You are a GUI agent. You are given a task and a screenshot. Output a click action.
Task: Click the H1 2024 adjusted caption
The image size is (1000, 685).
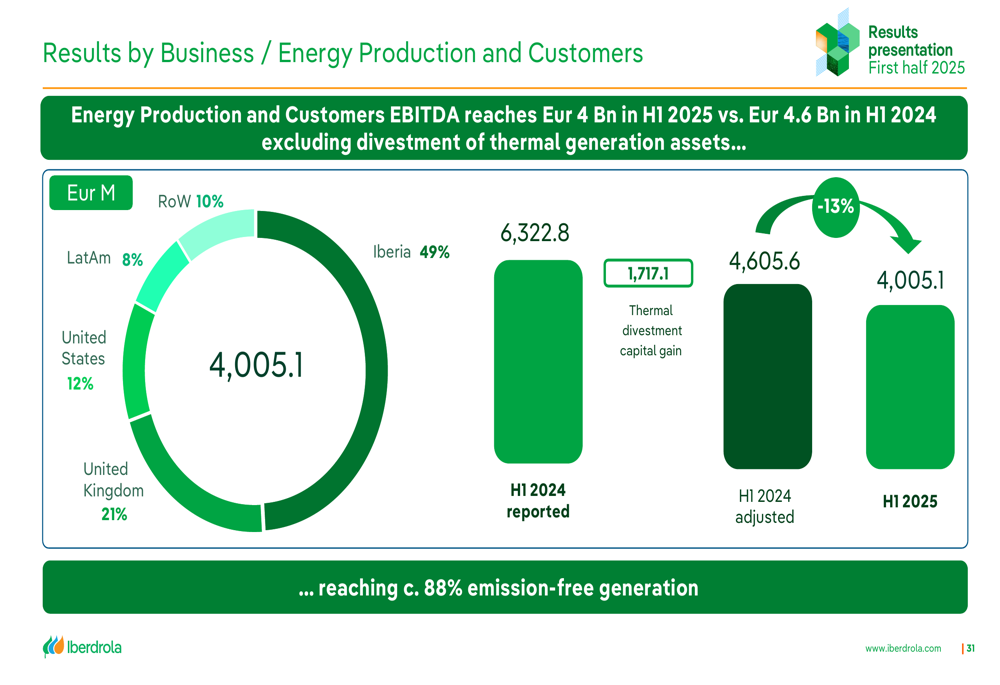(x=765, y=506)
